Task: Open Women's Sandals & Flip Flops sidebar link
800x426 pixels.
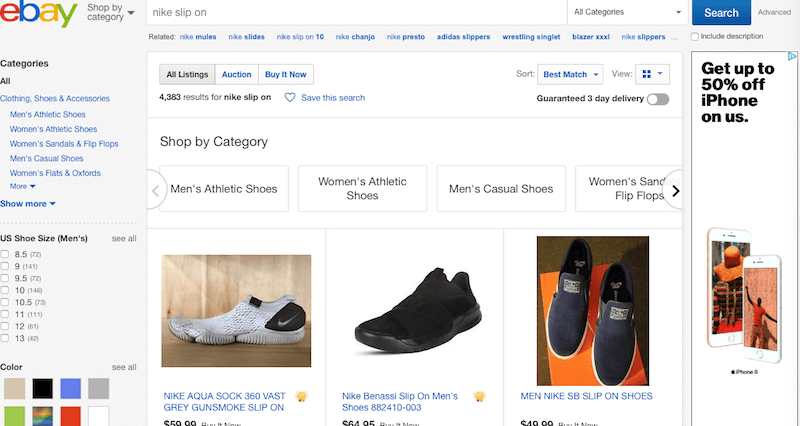Action: click(64, 144)
